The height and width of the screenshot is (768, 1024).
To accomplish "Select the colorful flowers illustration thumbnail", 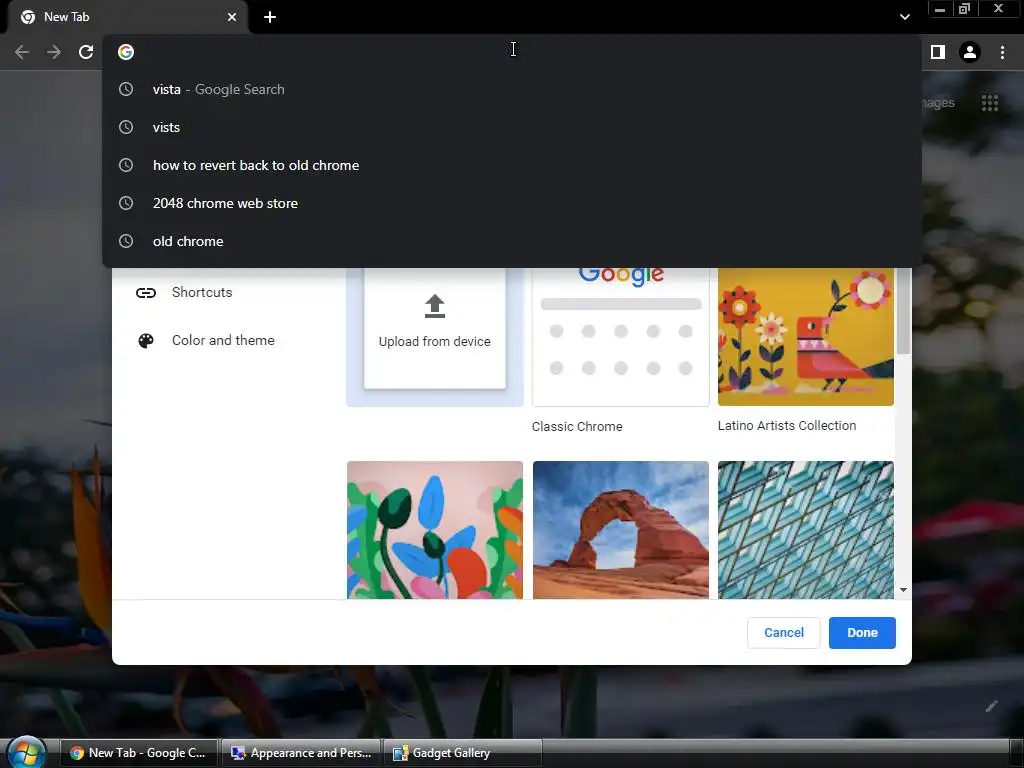I will point(435,530).
